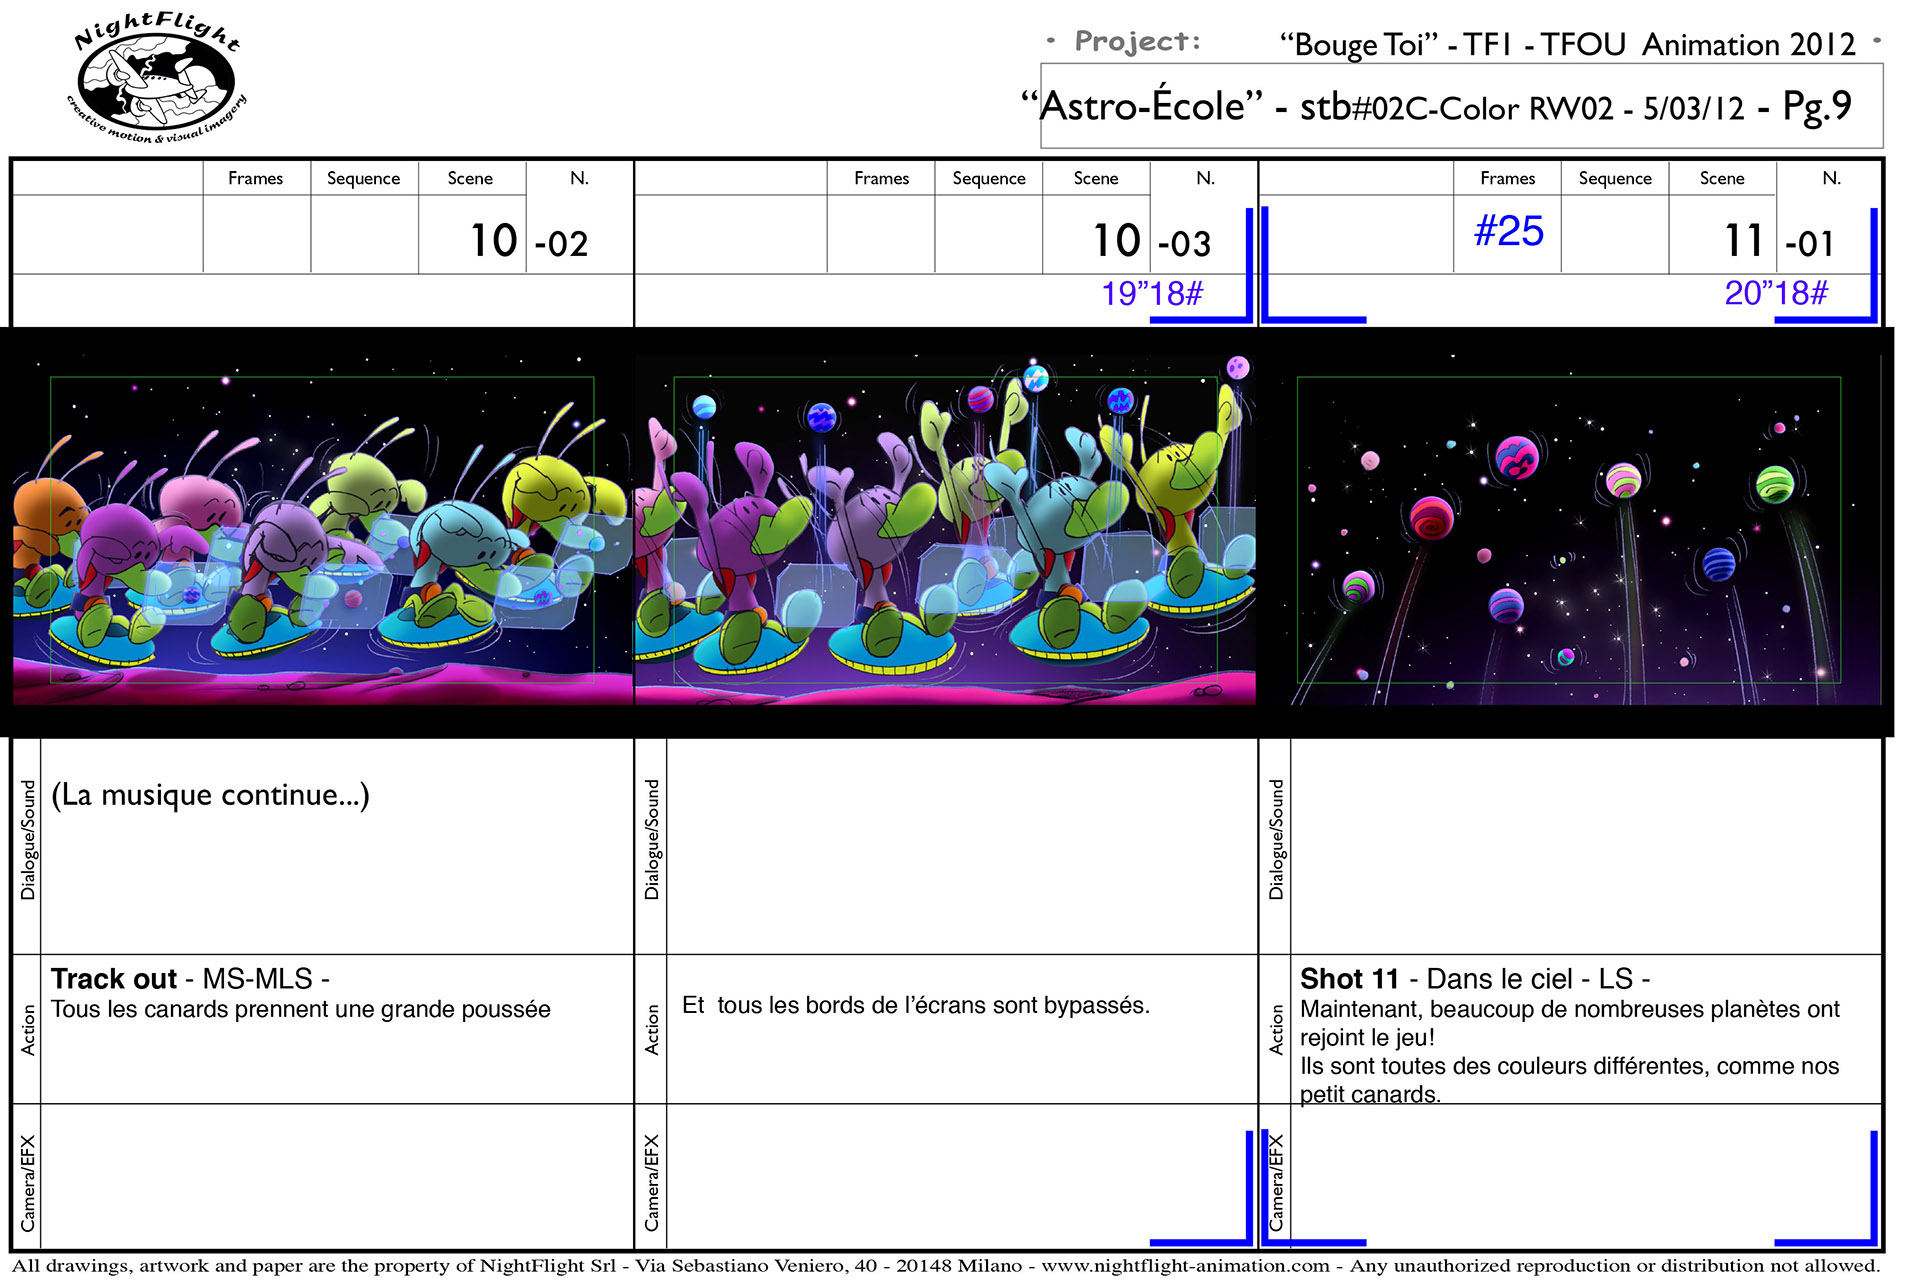Click 'Et tous les bords de l'écrans sont bypassés.'
The height and width of the screenshot is (1283, 1920).
(916, 1006)
